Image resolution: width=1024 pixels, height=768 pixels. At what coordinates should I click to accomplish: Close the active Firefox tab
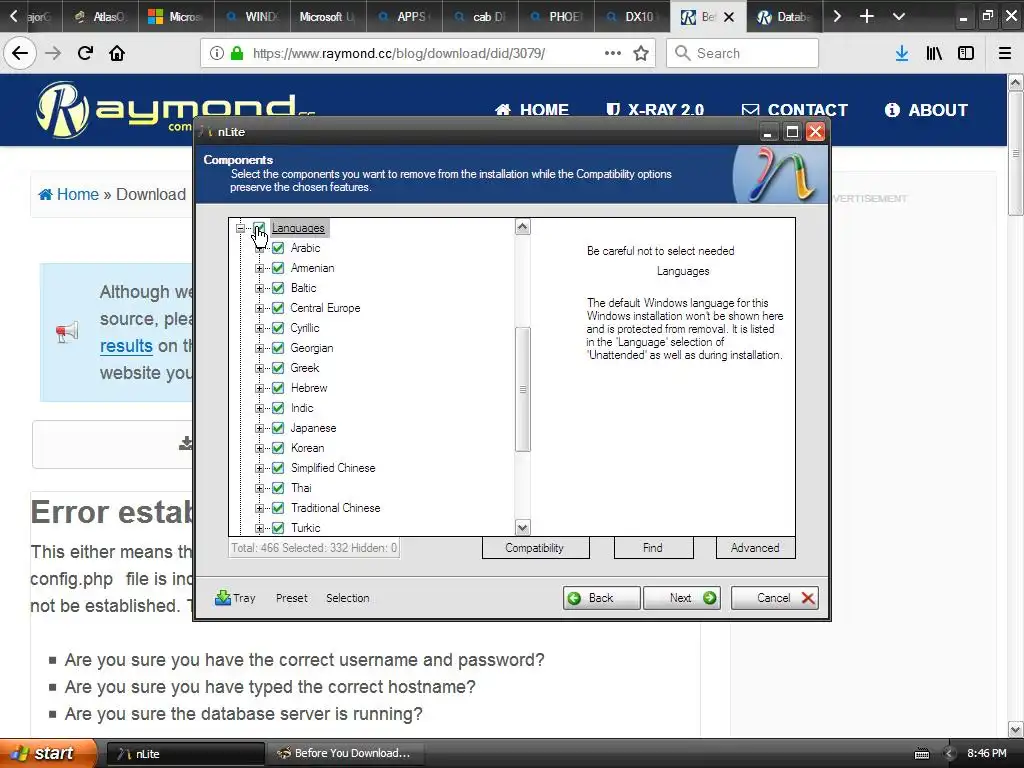pos(729,17)
